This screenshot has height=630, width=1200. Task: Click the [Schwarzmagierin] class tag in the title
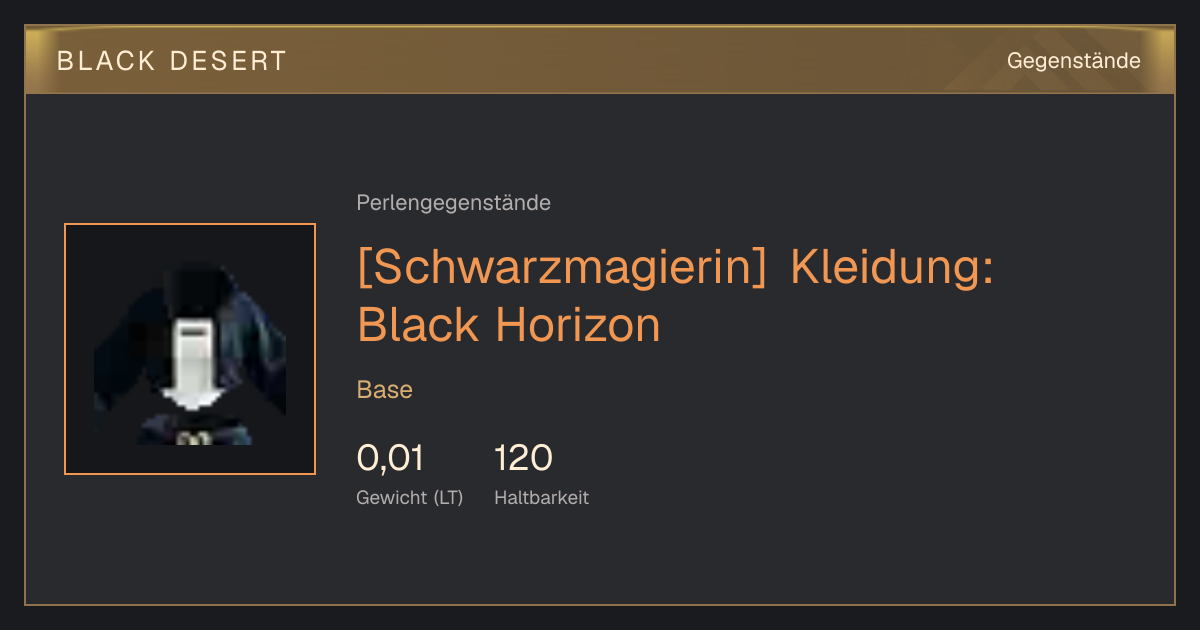562,267
